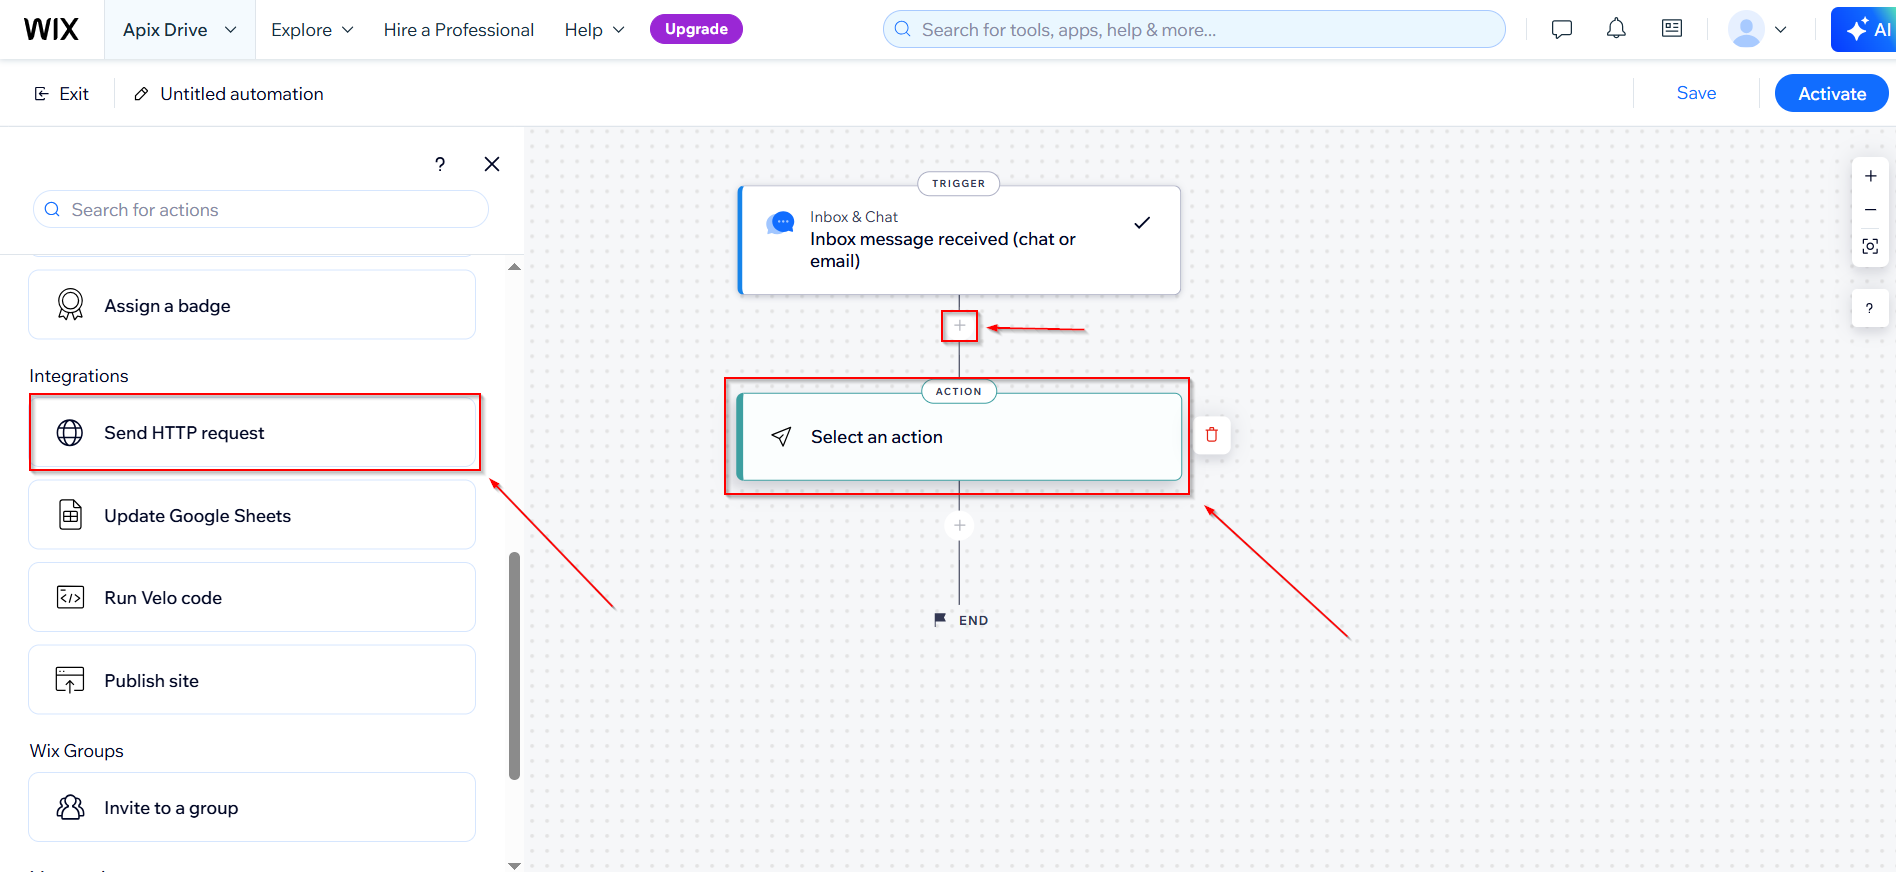The height and width of the screenshot is (872, 1896).
Task: Click the ACTION label badge
Action: point(959,391)
